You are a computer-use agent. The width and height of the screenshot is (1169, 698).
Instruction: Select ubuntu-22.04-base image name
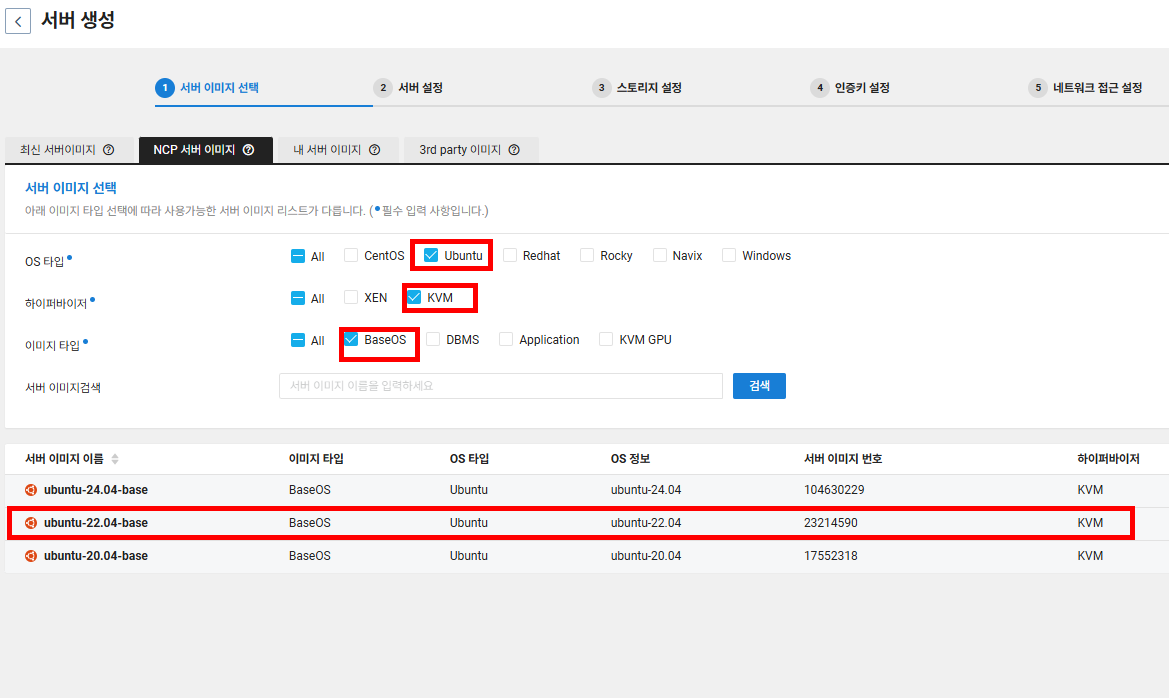pyautogui.click(x=96, y=523)
